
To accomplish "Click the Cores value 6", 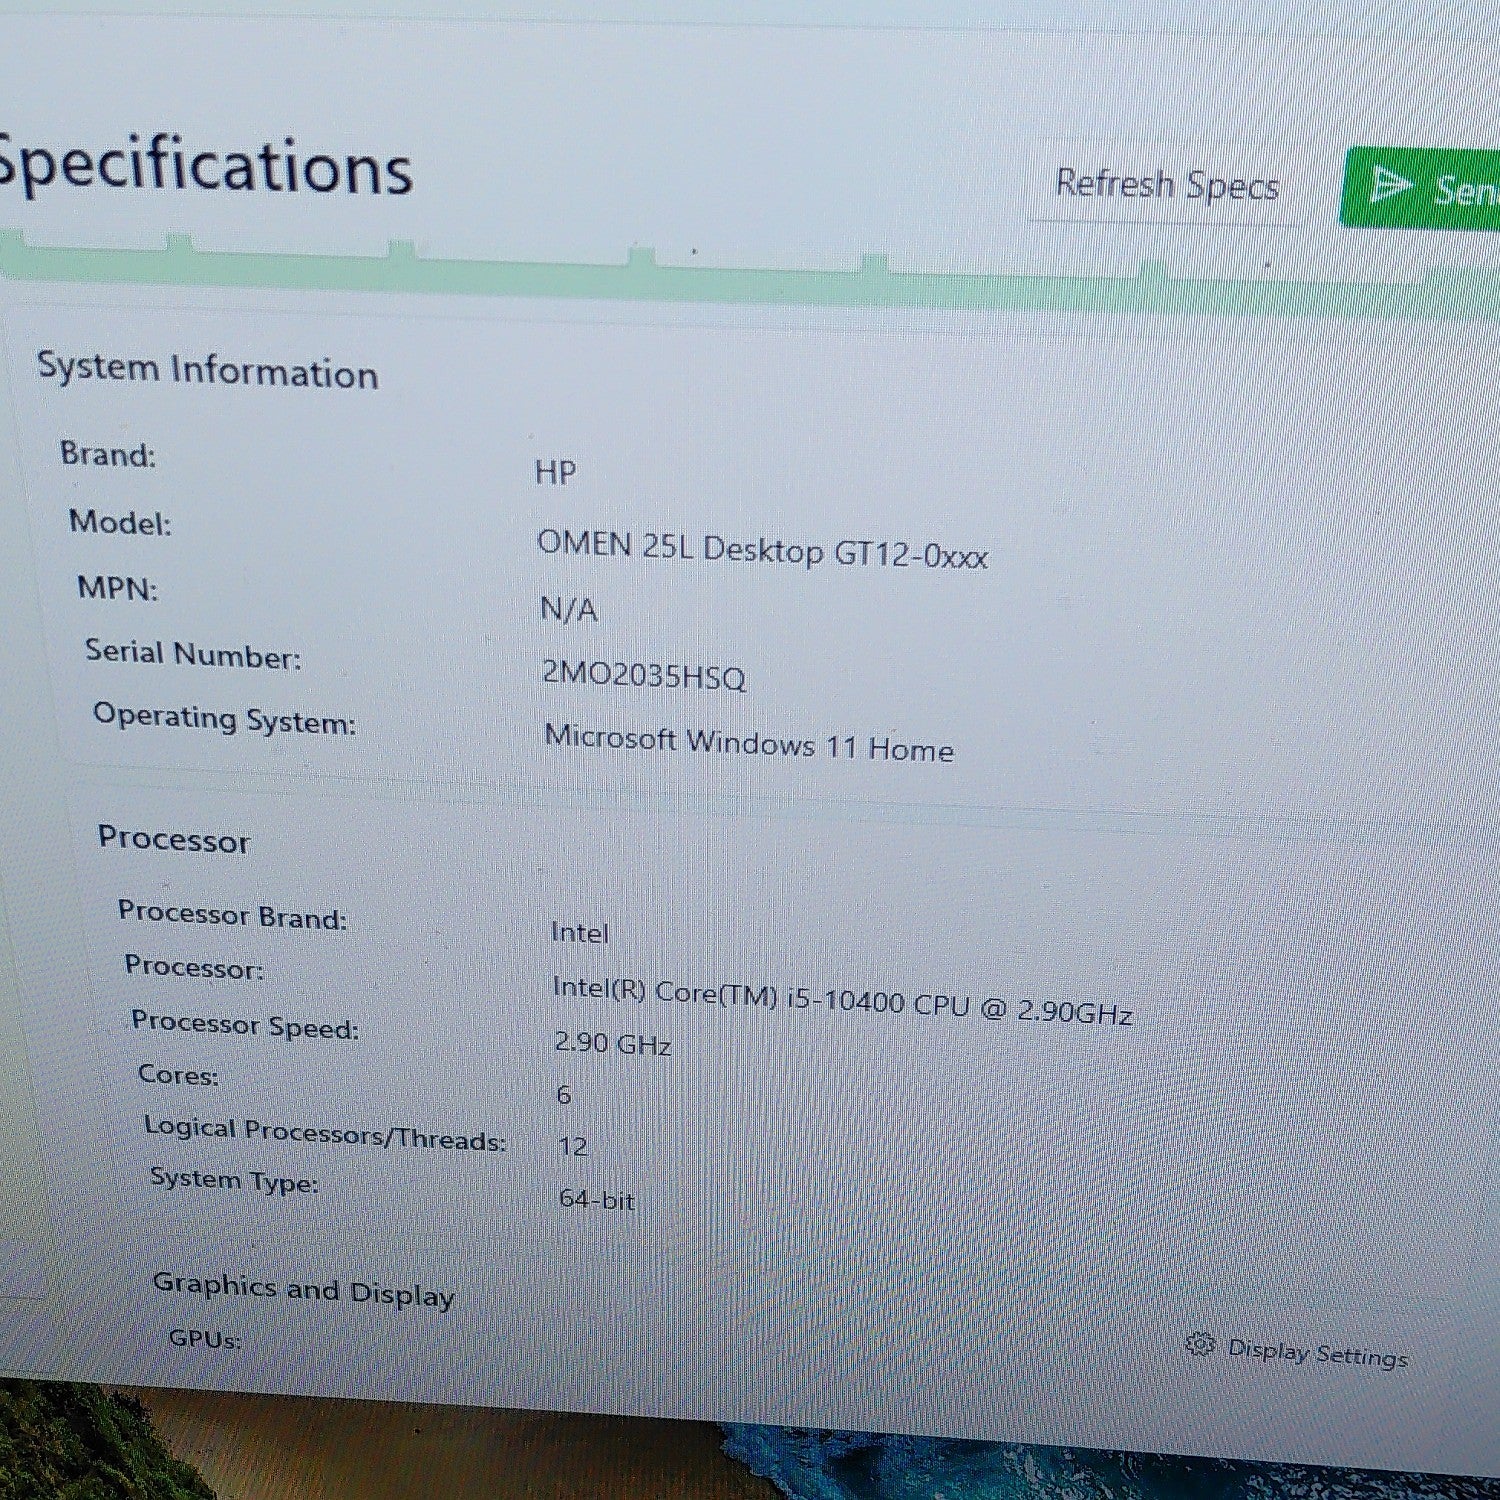I will 564,1094.
